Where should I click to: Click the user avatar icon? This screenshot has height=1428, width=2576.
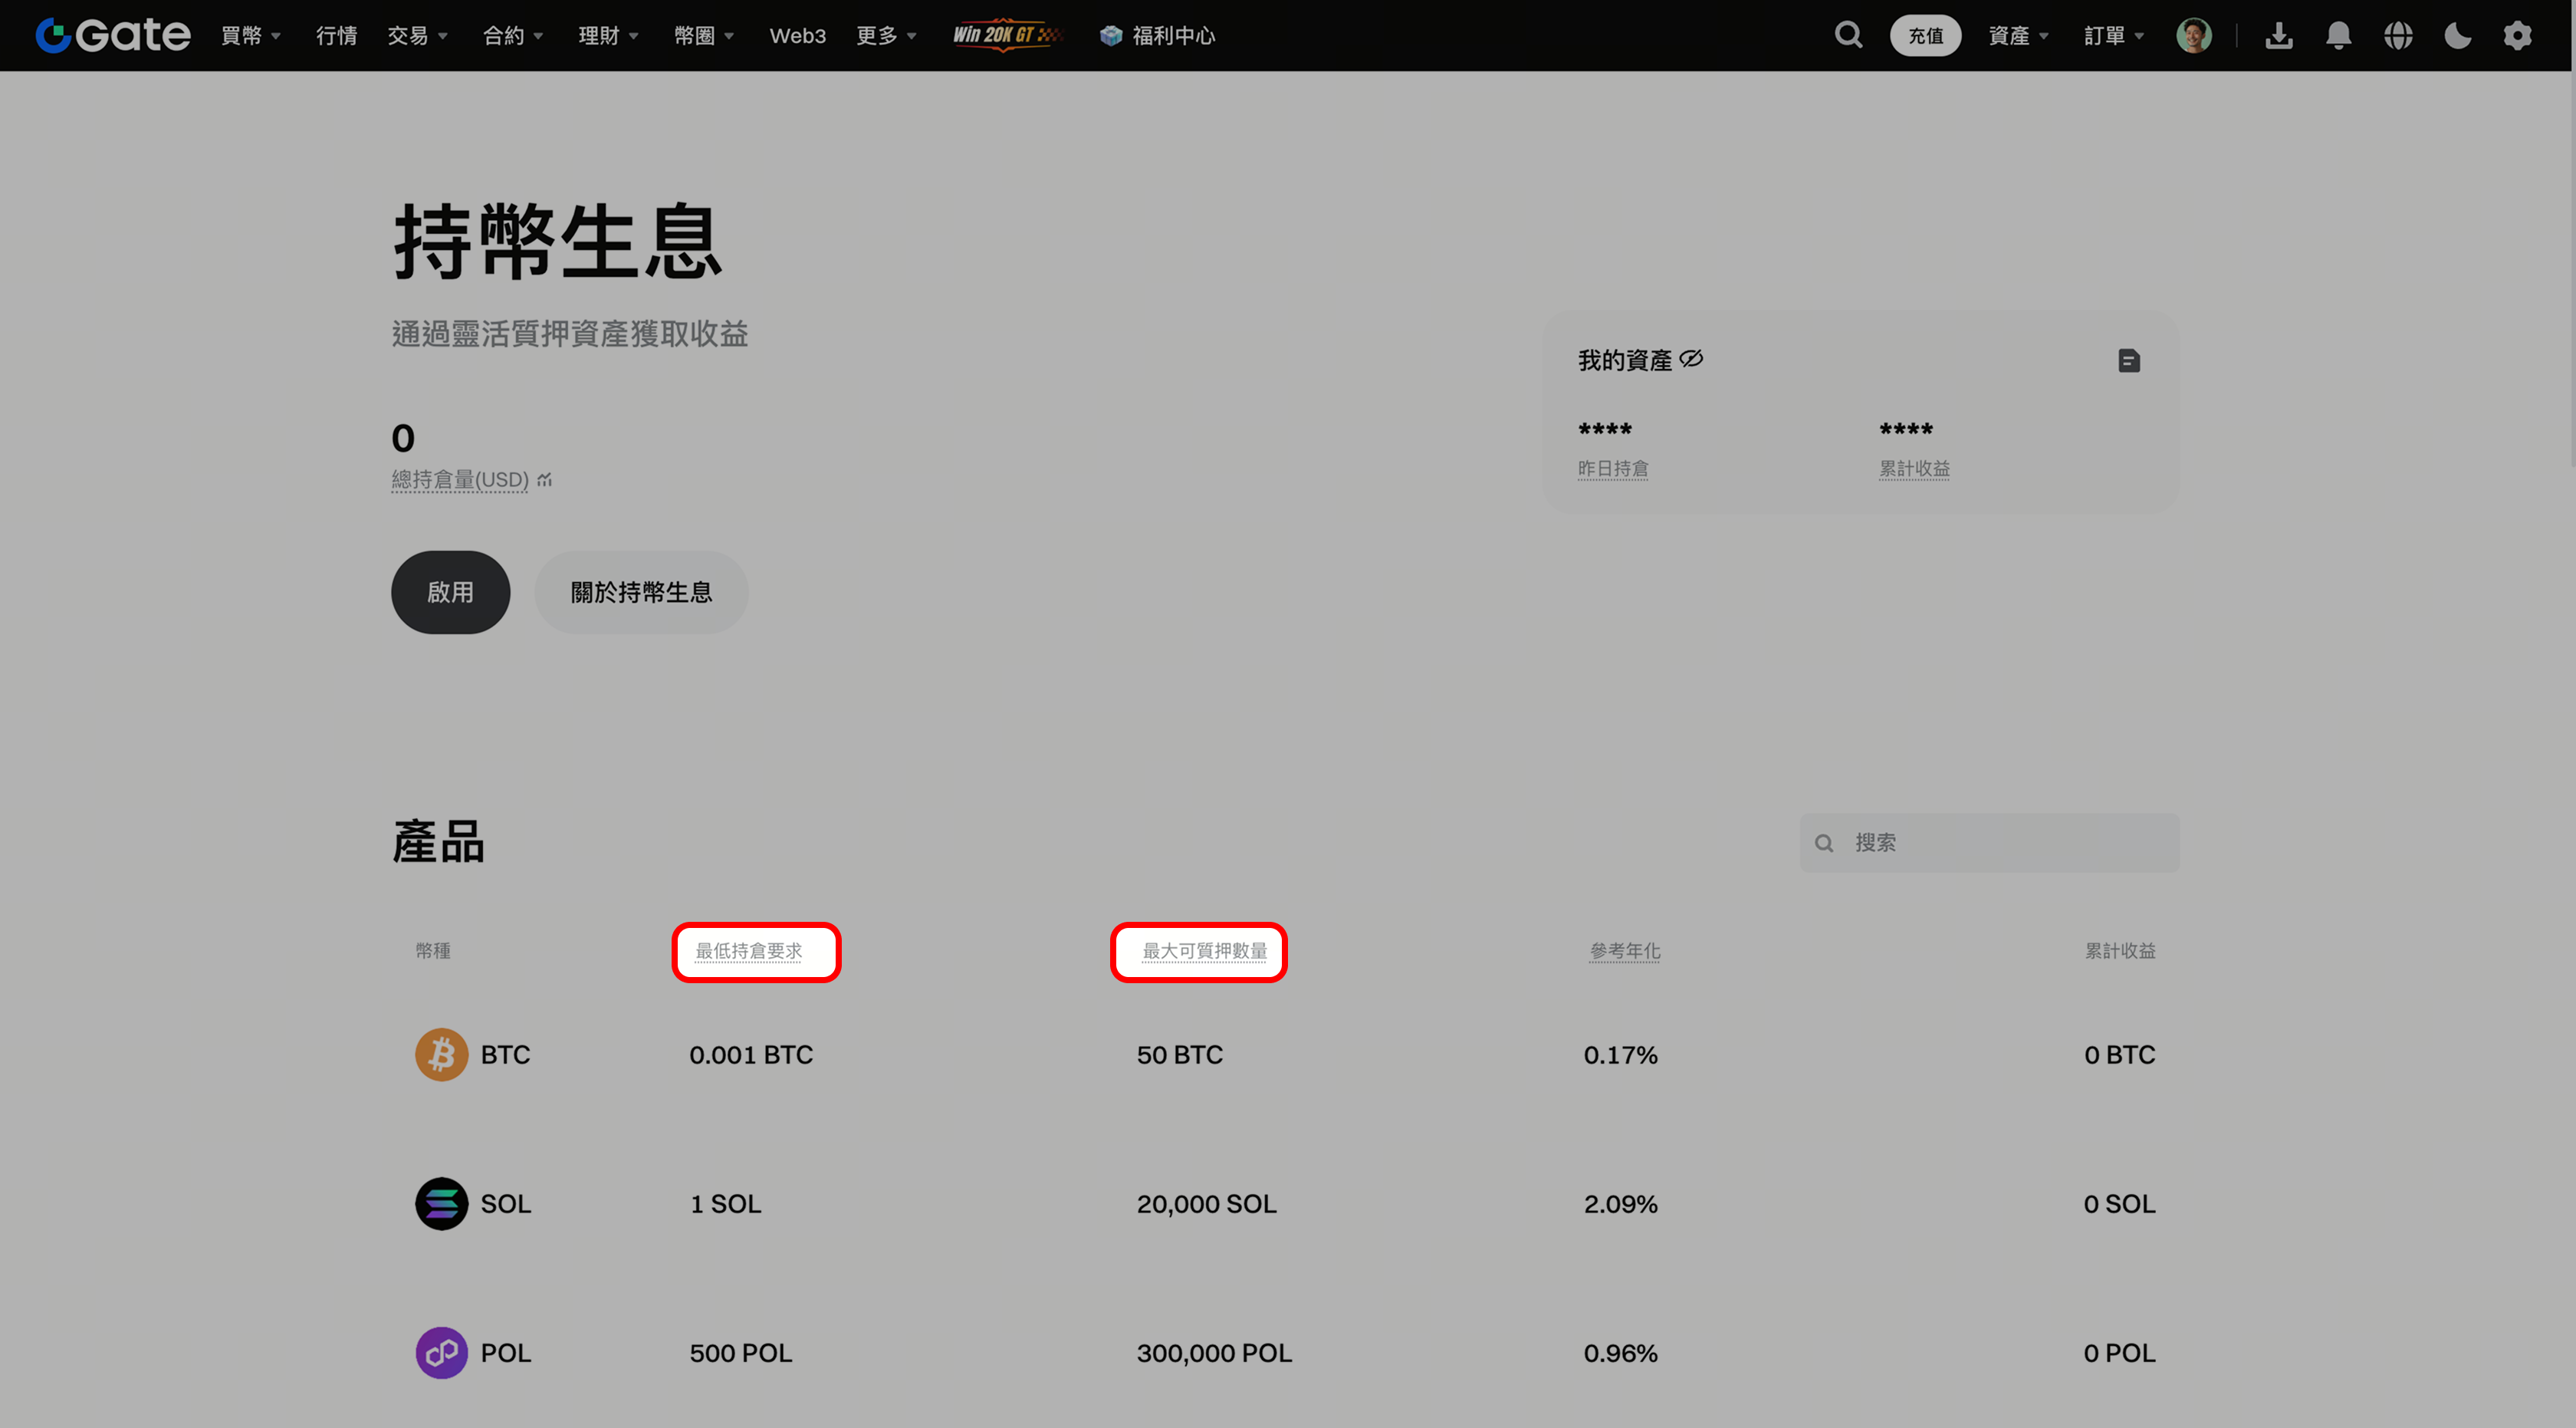(x=2193, y=35)
